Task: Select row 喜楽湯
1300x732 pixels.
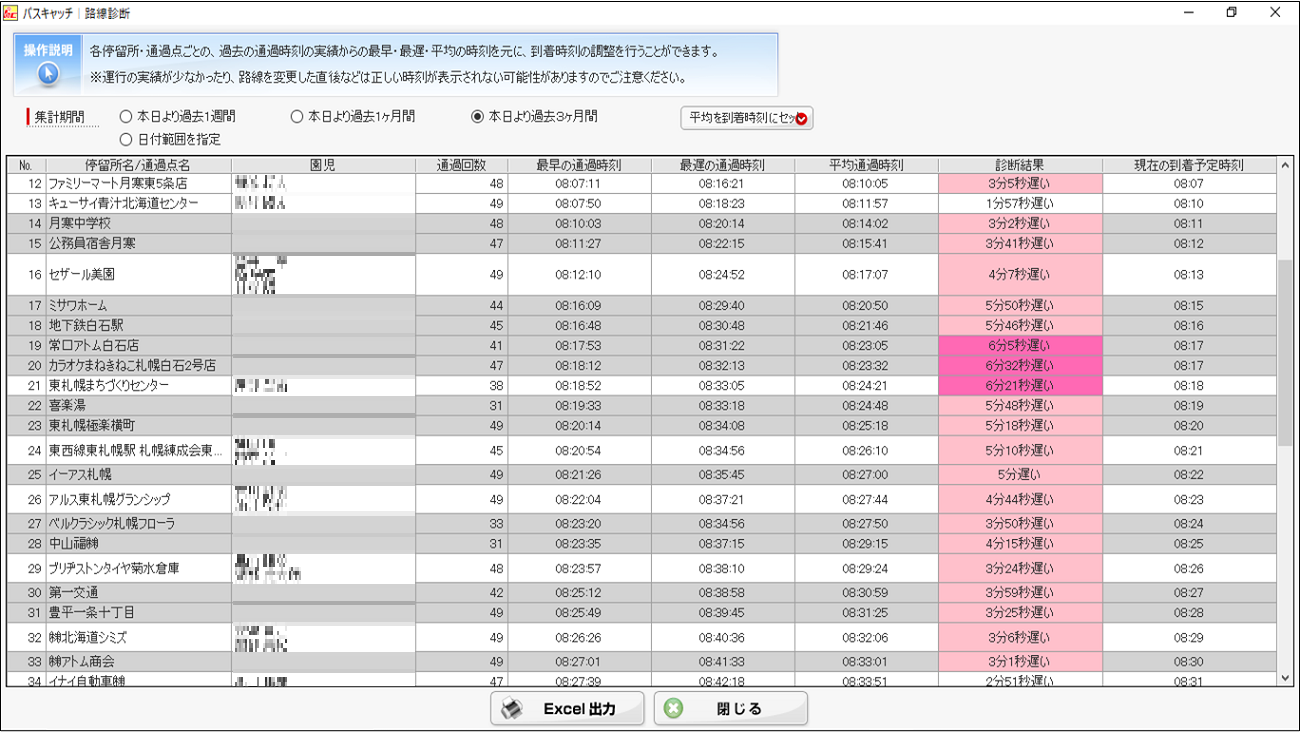Action: coord(642,406)
